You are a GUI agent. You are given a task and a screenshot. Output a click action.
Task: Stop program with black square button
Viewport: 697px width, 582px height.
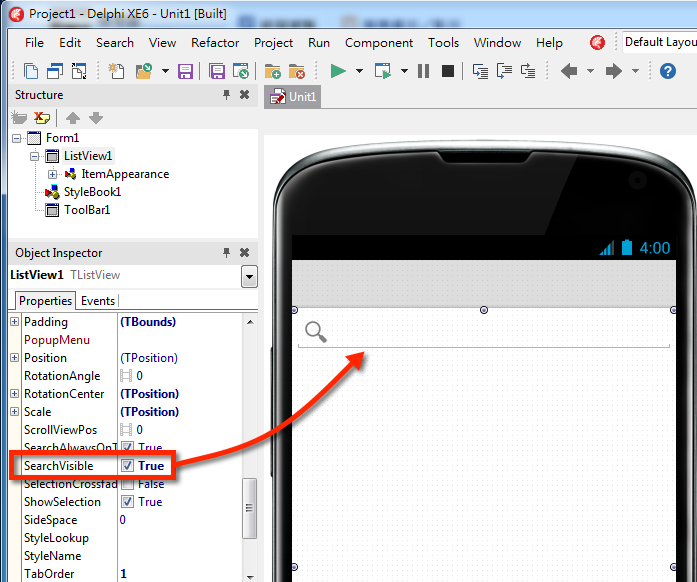[x=448, y=71]
